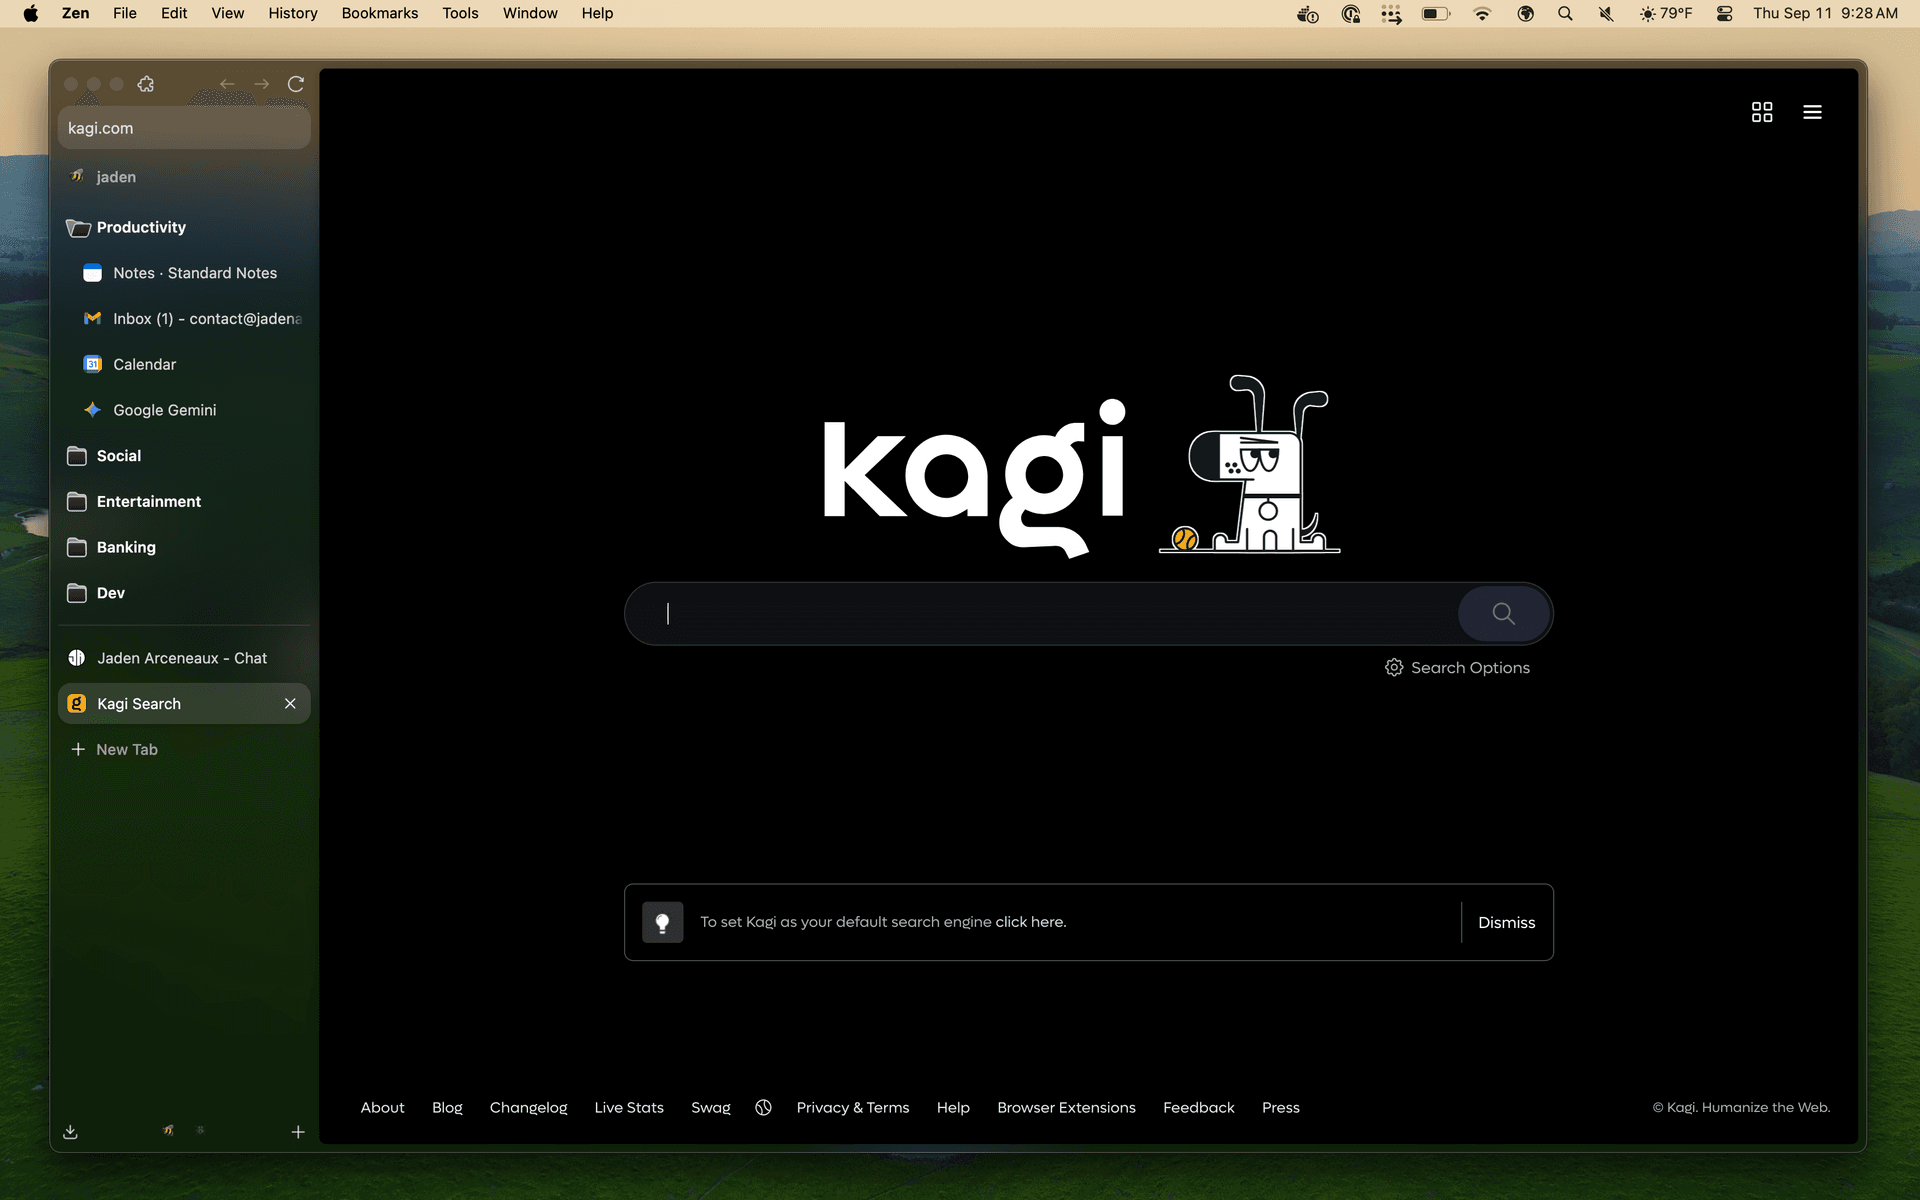Close the Kagi Search tab

(x=290, y=703)
